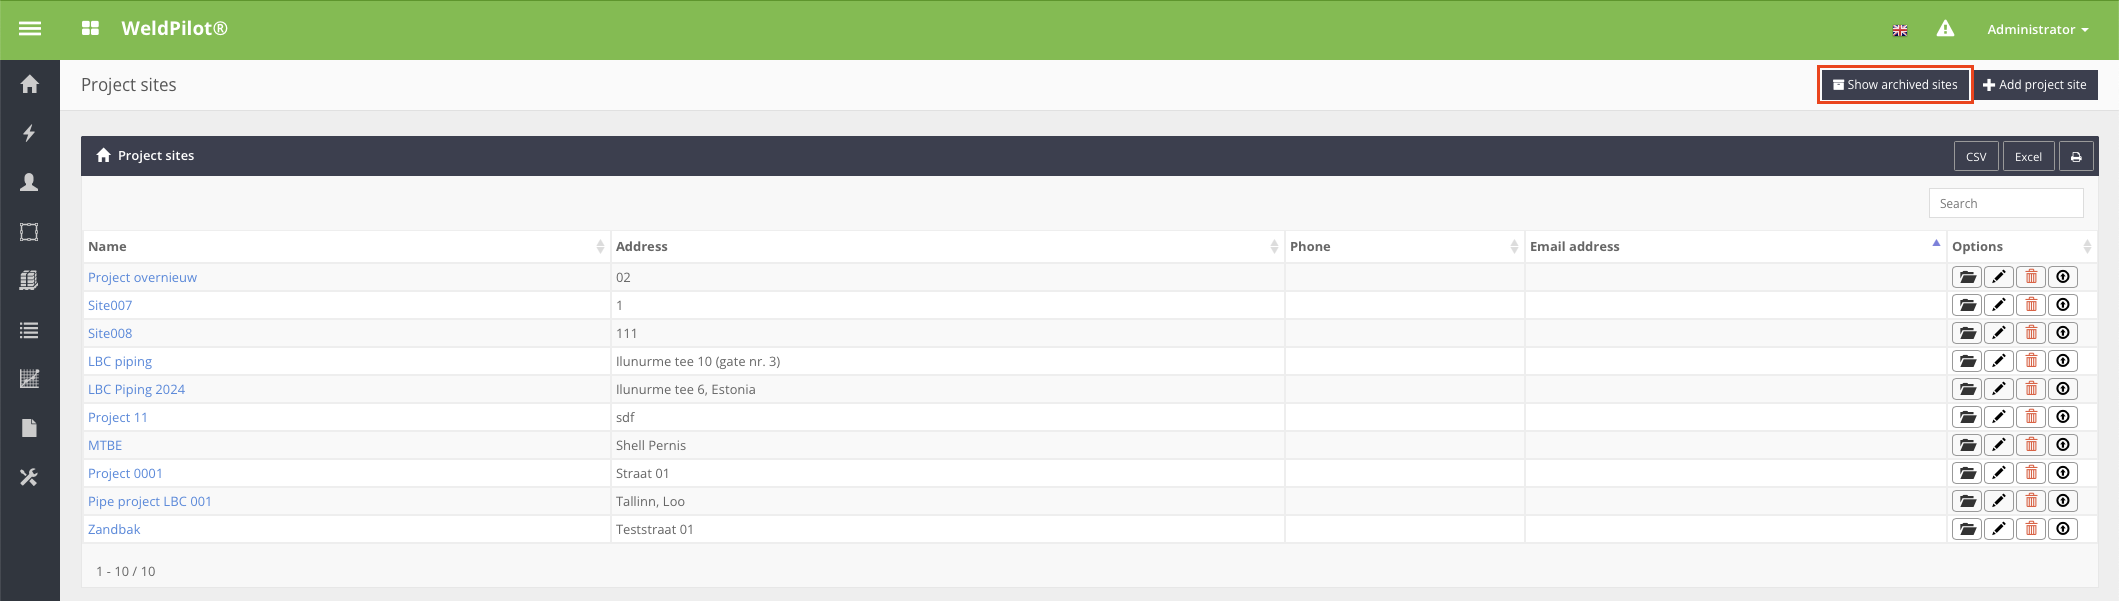This screenshot has height=601, width=2119.
Task: Open the LBC Piping 2024 site link
Action: tap(136, 390)
